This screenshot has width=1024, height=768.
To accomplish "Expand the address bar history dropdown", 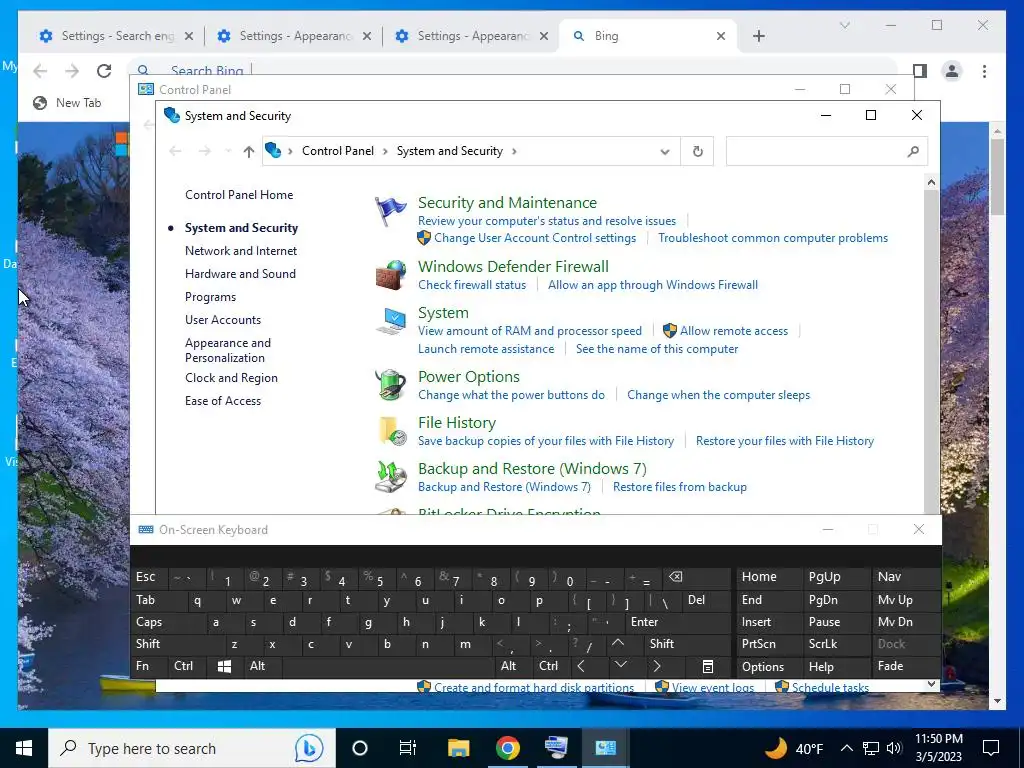I will click(665, 152).
